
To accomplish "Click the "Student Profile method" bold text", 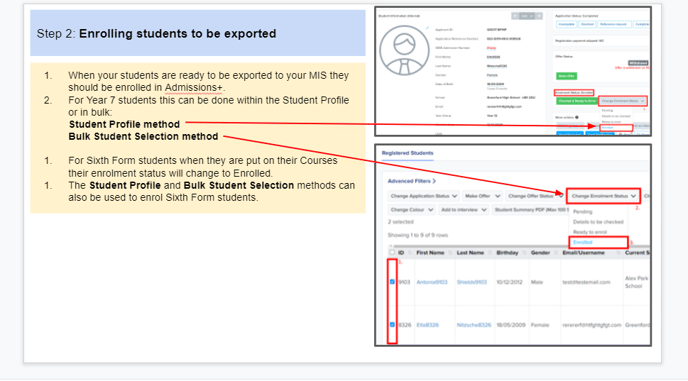I will tap(124, 125).
